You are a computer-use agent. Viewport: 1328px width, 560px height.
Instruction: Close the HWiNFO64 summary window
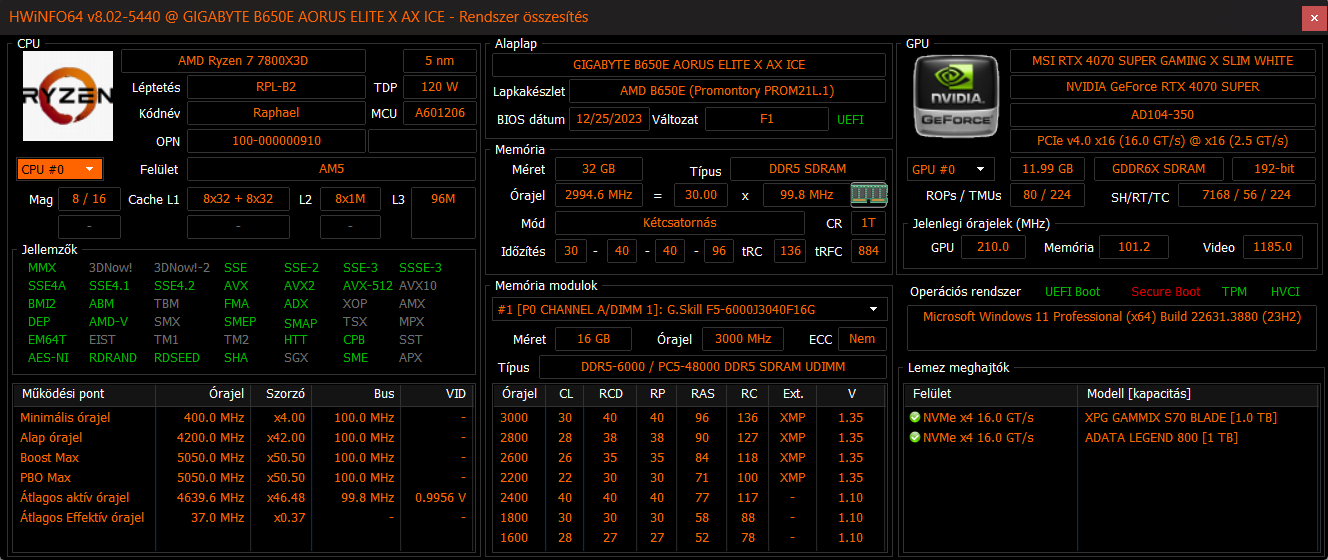(1312, 17)
